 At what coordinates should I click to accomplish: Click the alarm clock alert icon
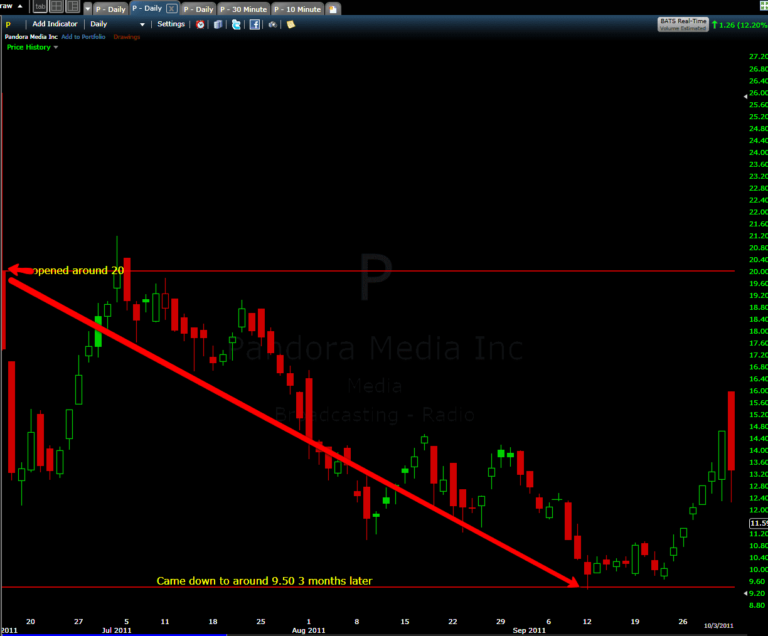click(x=200, y=24)
